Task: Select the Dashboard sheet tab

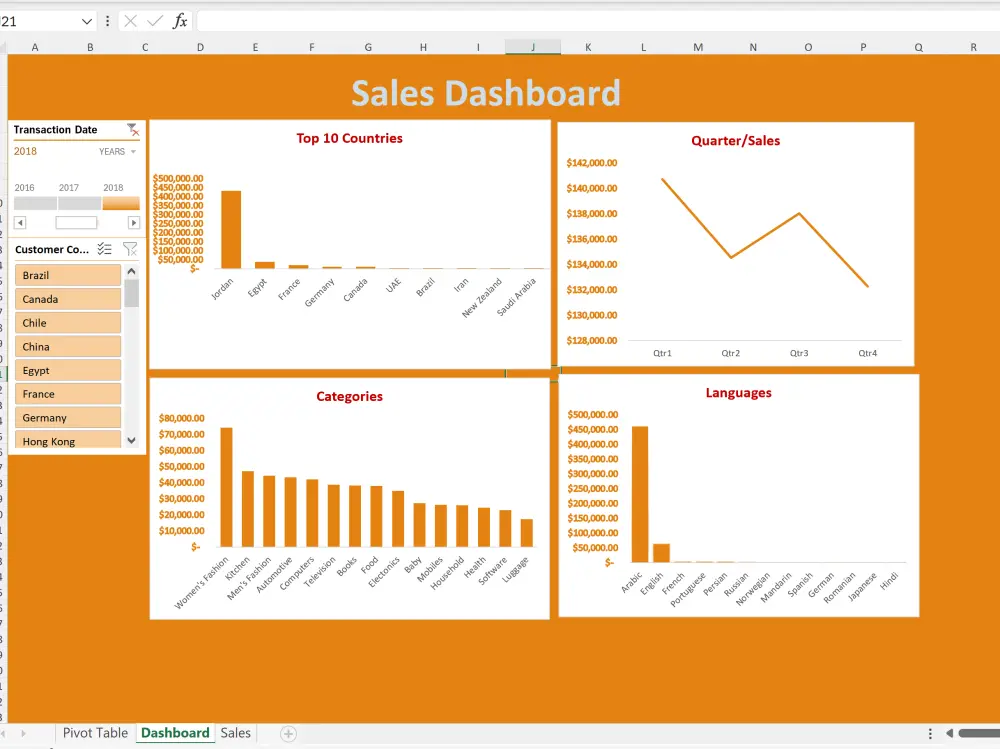Action: (x=175, y=733)
